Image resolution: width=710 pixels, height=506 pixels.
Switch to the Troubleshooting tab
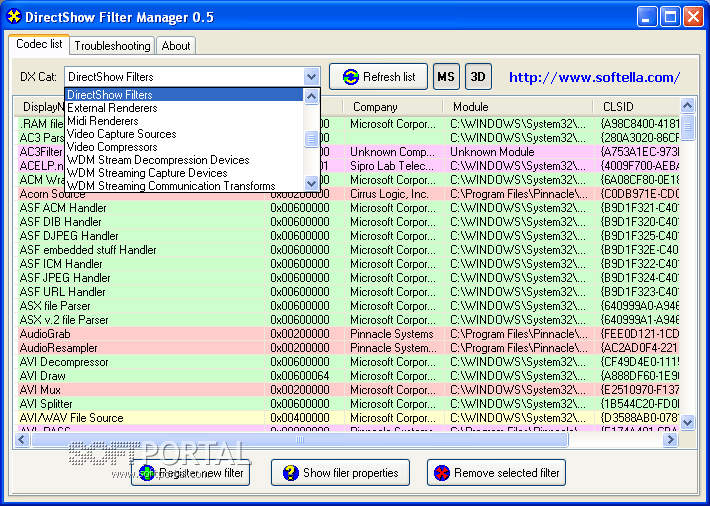112,46
